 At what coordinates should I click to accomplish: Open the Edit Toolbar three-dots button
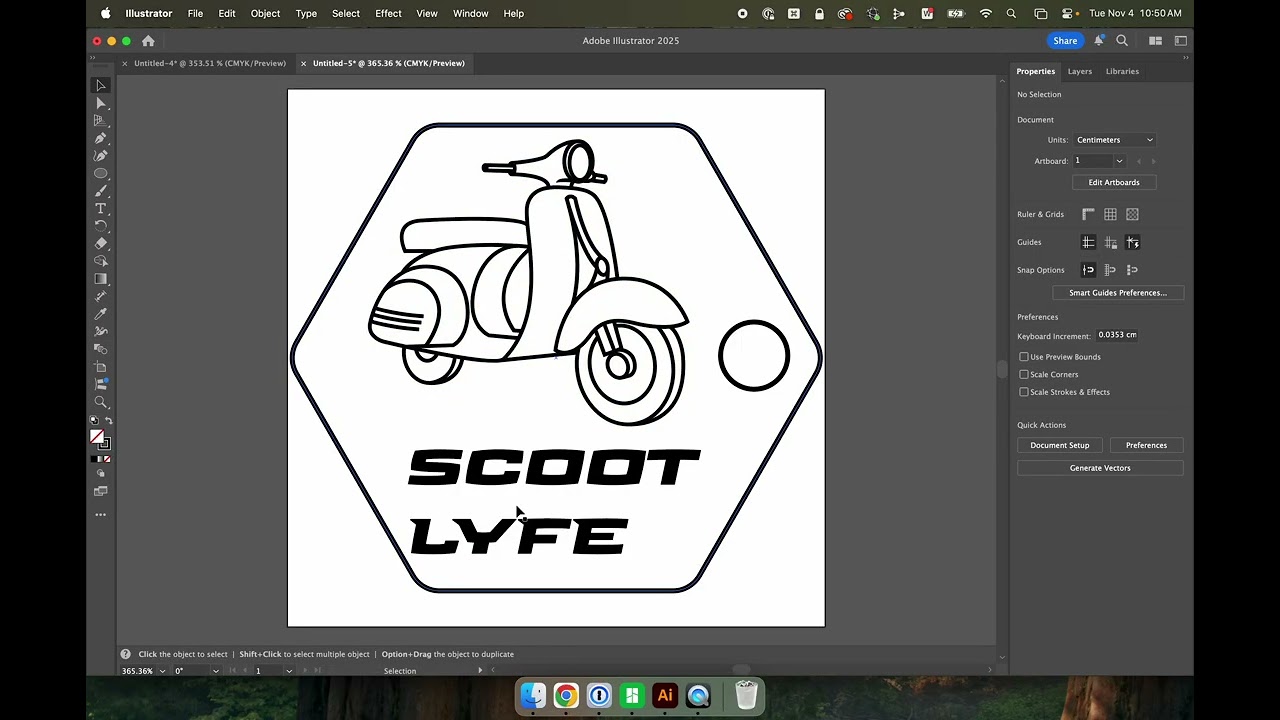click(101, 514)
